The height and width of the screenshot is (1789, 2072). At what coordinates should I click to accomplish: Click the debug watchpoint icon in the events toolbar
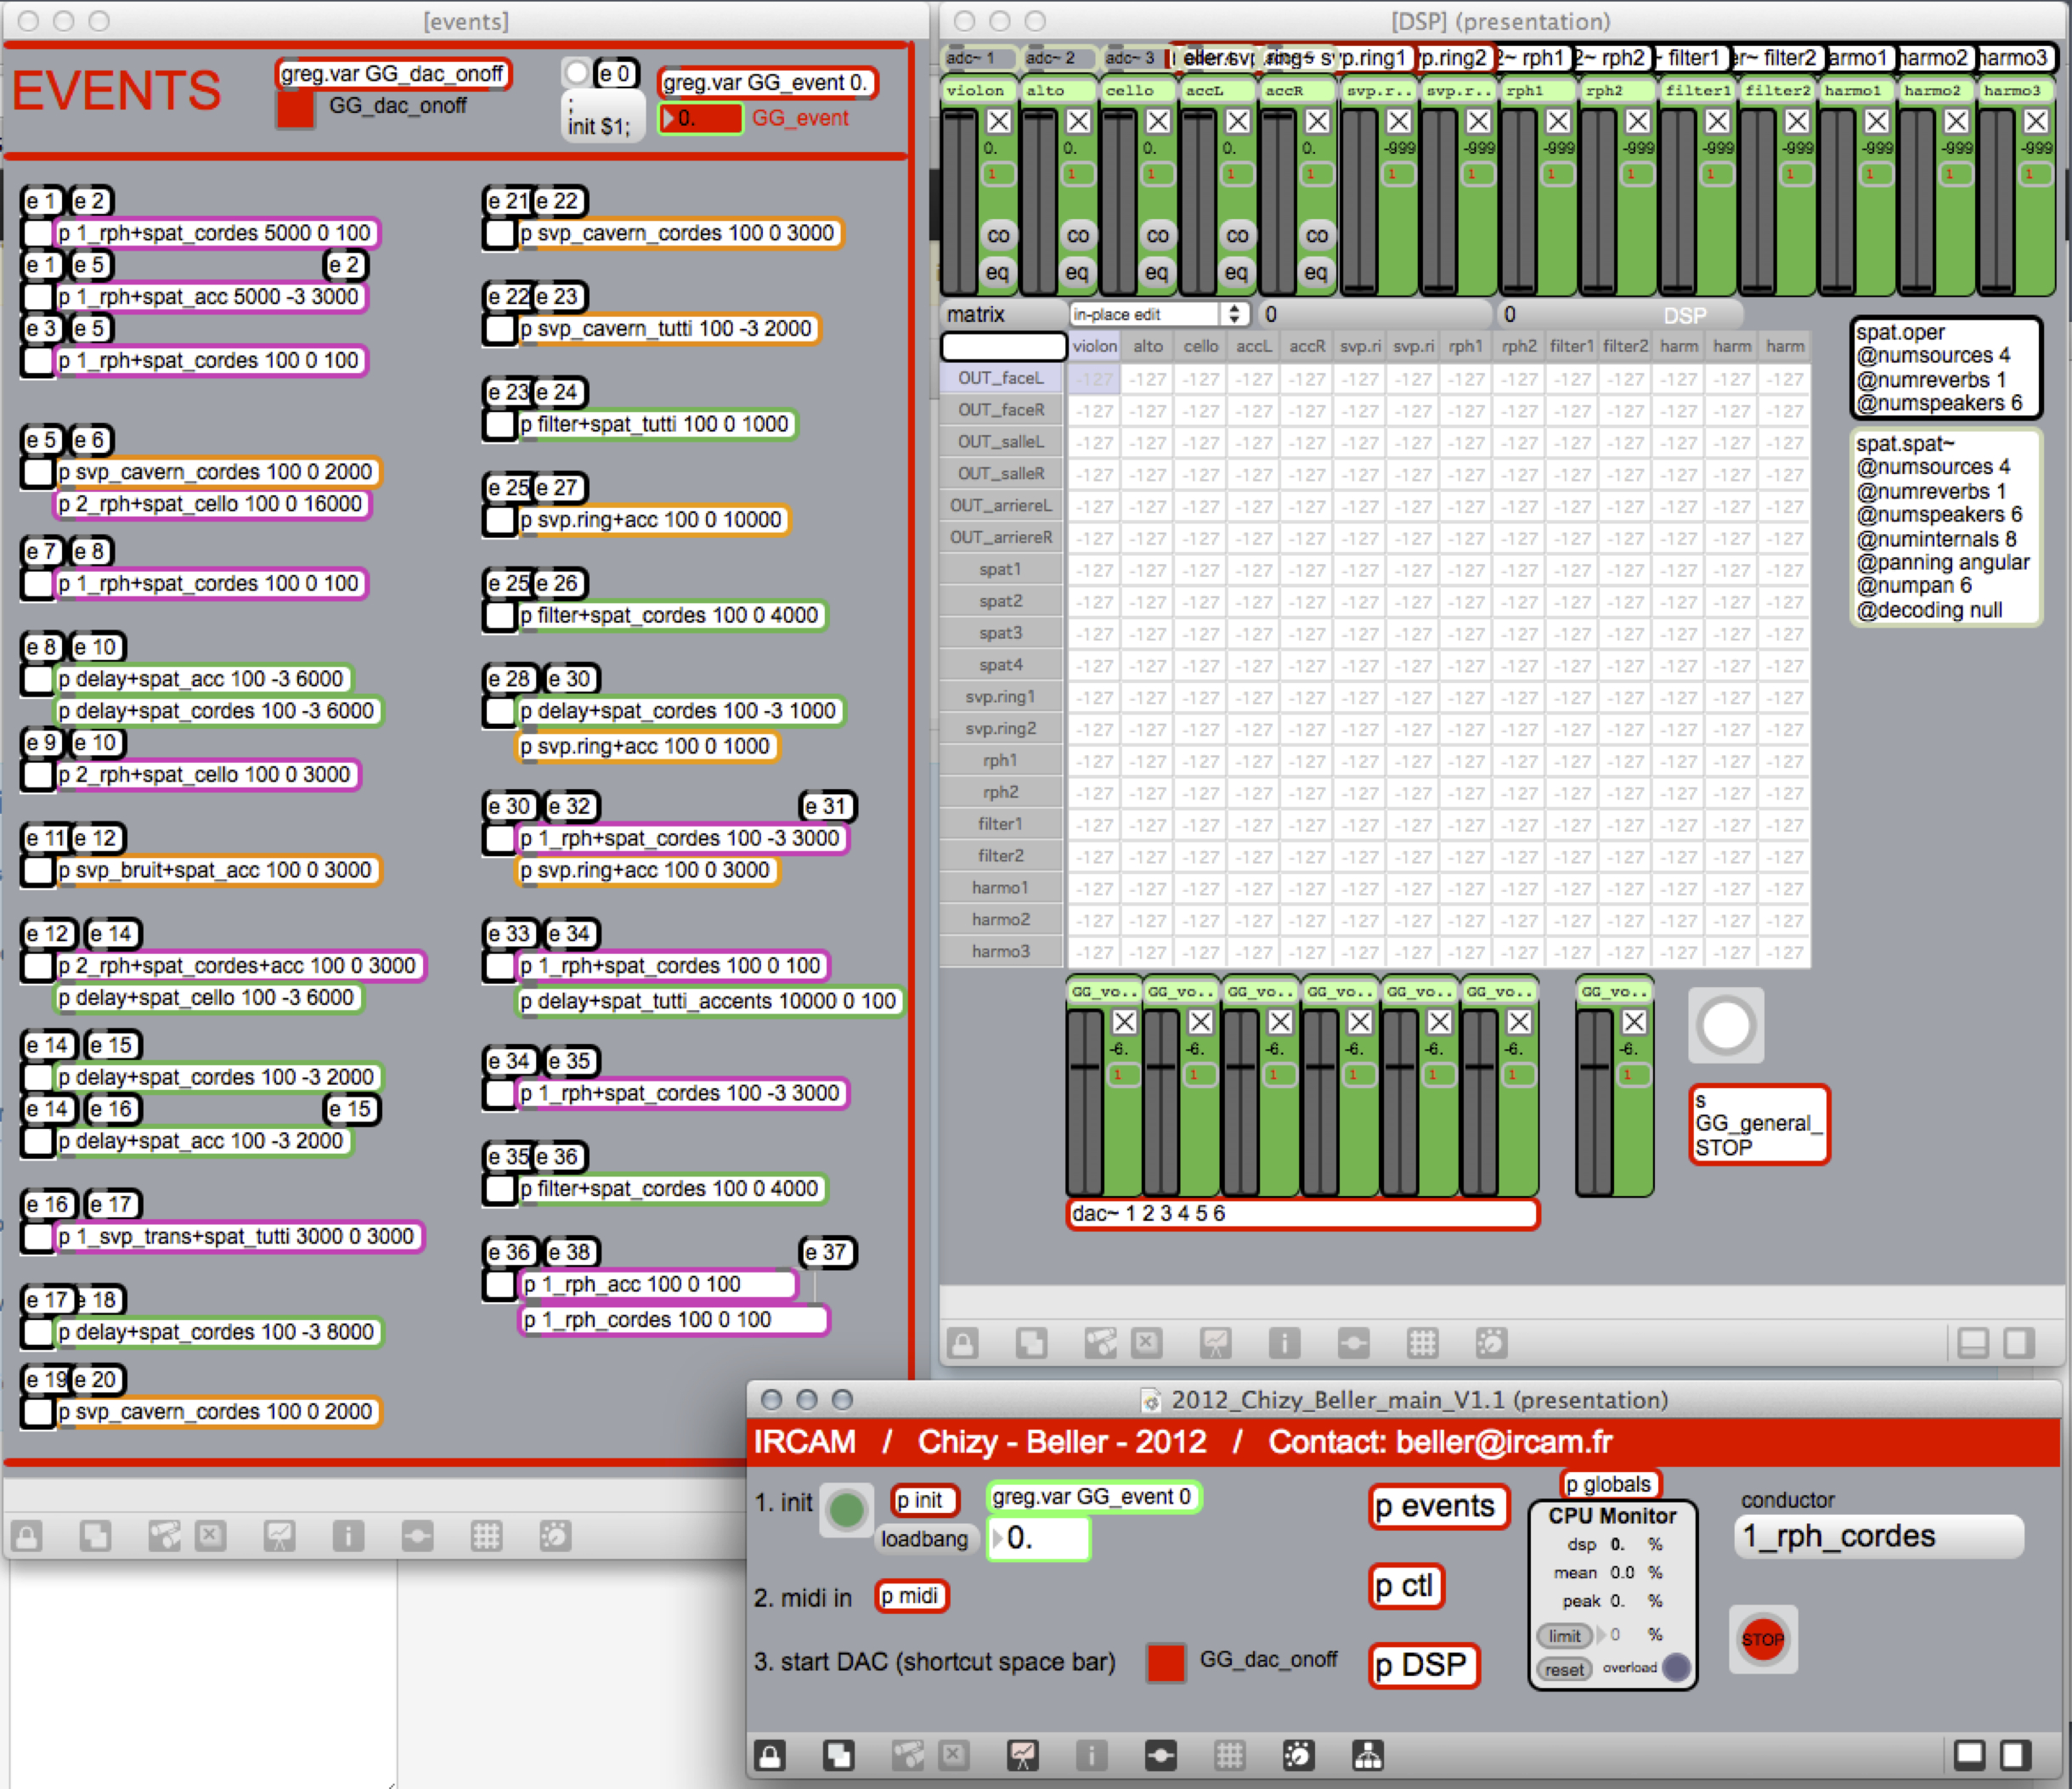[x=418, y=1536]
